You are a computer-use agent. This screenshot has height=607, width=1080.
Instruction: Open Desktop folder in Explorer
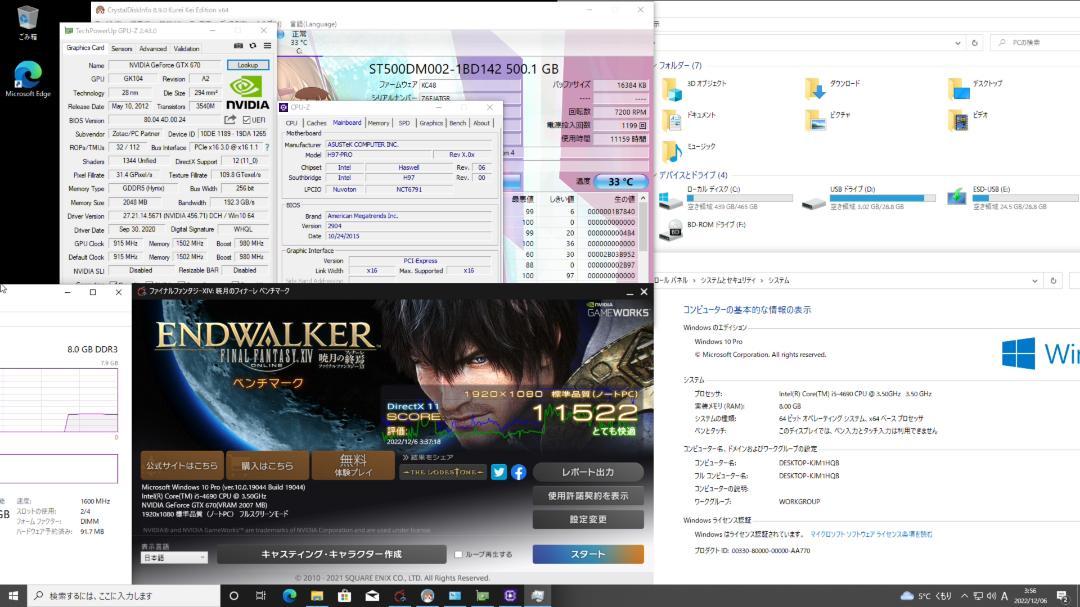(975, 88)
